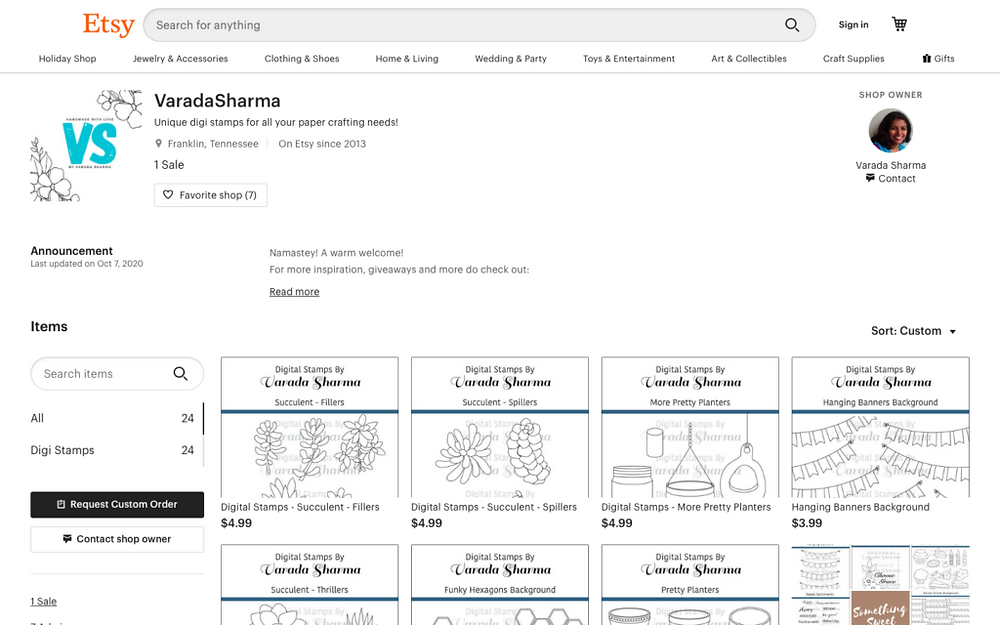This screenshot has height=625, width=1000.
Task: Open Jewelry & Accessories menu
Action: coord(180,59)
